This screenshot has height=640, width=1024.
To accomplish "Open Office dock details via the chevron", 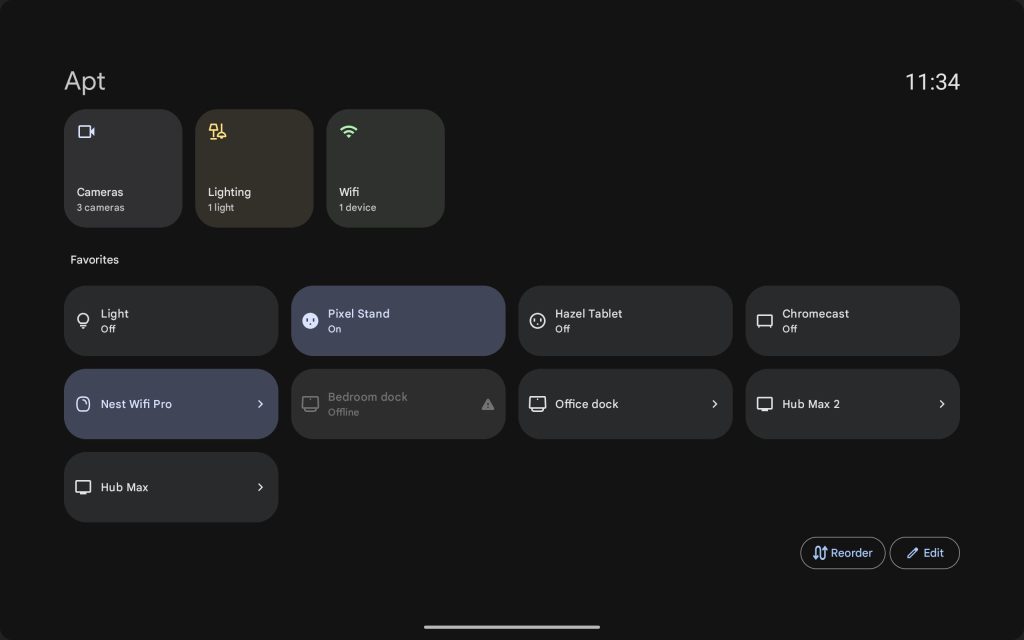I will coord(714,404).
